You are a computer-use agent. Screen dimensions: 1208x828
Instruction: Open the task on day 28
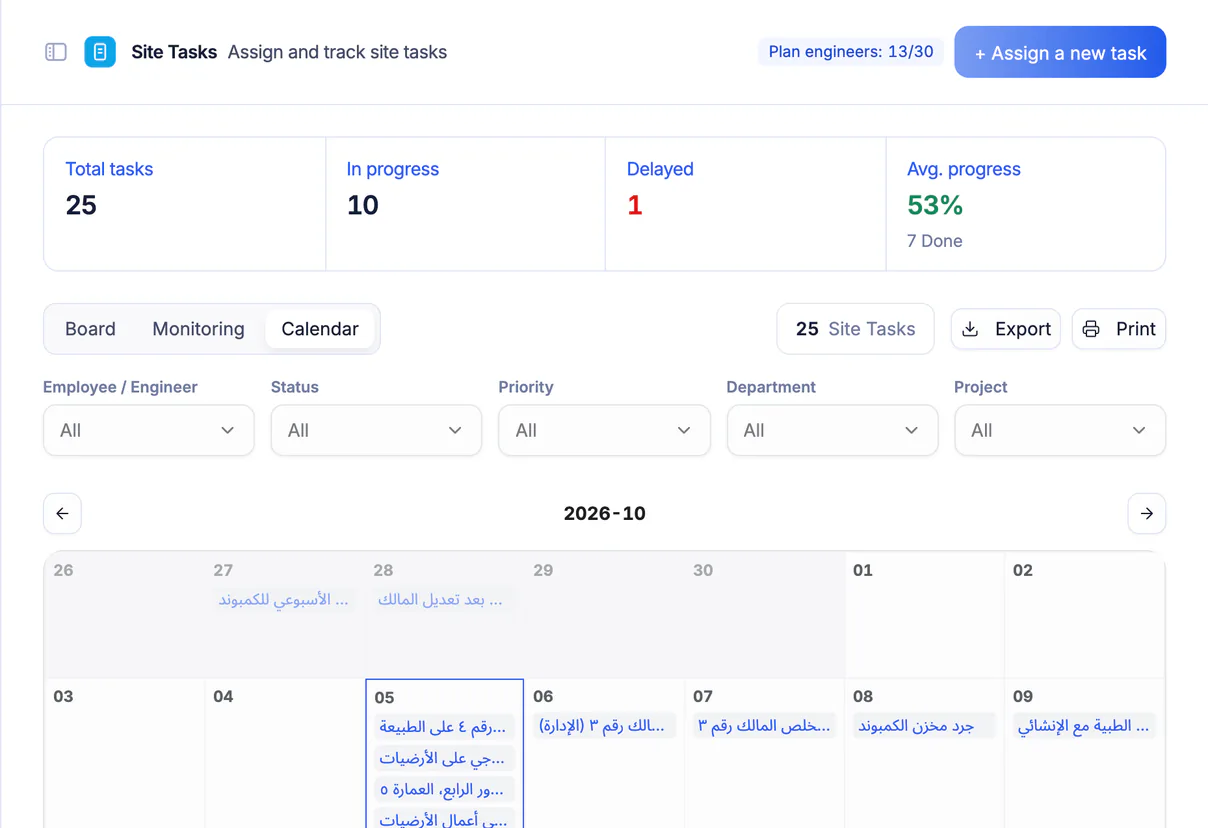(444, 600)
